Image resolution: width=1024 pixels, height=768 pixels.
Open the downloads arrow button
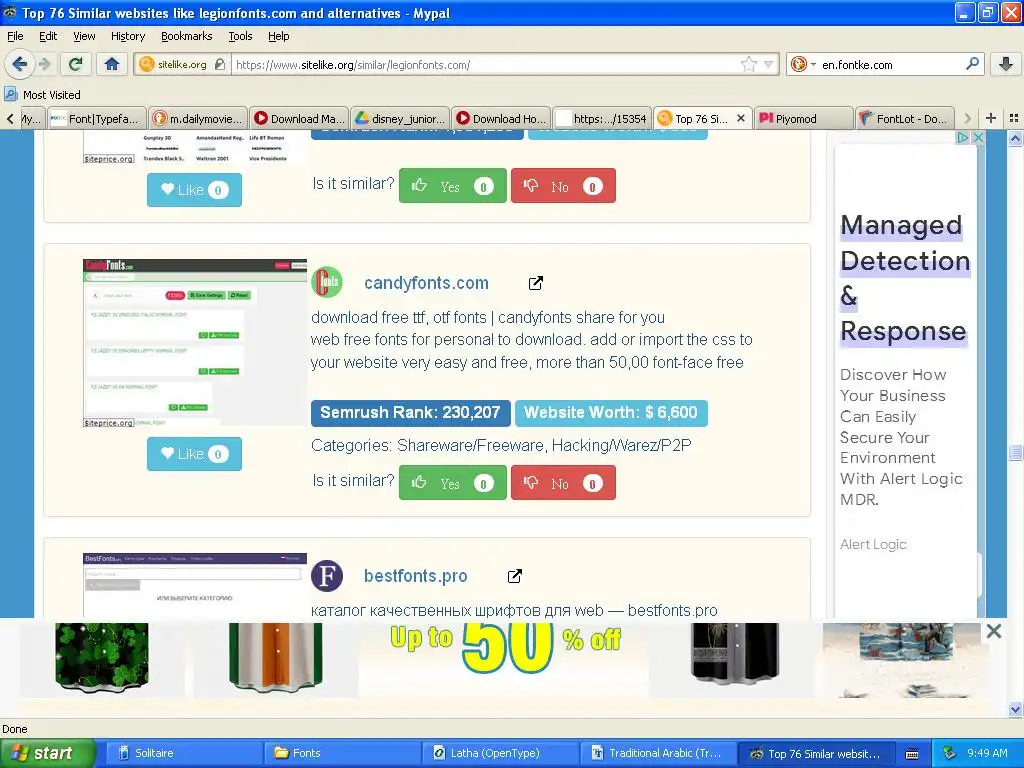pos(1006,64)
